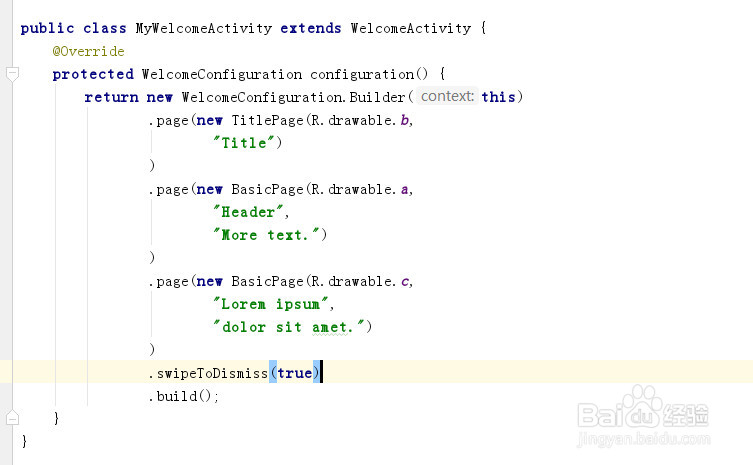
Task: Click the "More text." string literal
Action: tap(267, 235)
